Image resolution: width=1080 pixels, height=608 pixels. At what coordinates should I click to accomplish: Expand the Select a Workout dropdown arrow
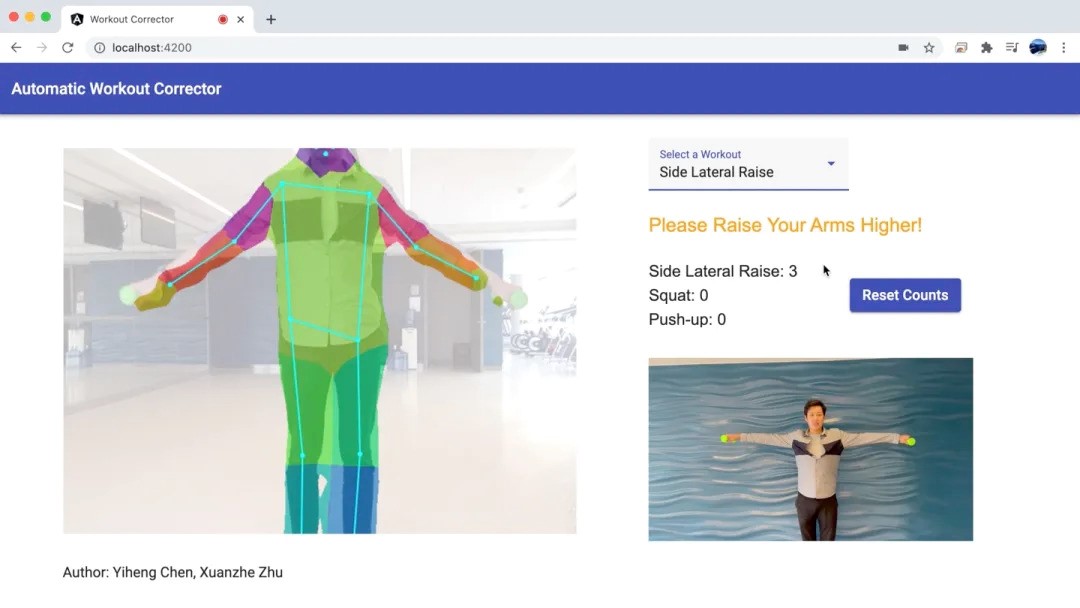click(830, 164)
